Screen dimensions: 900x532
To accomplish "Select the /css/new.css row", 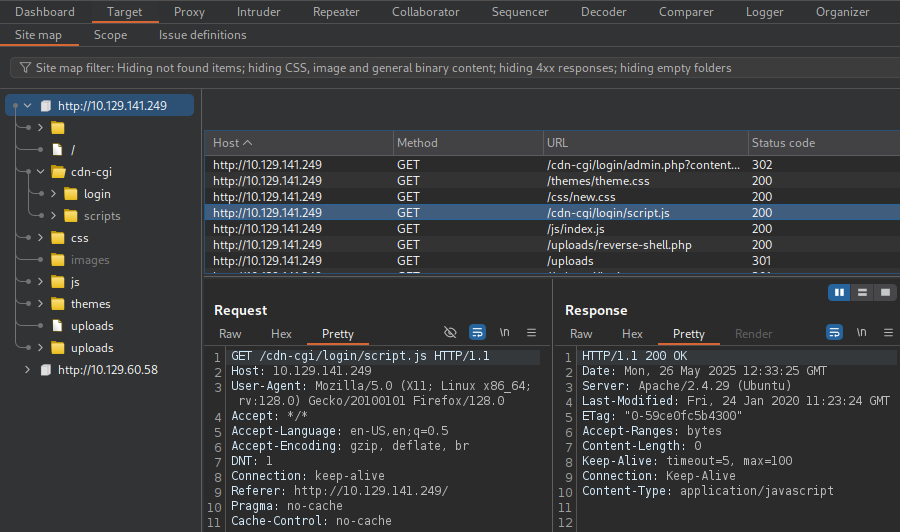I will coord(552,197).
